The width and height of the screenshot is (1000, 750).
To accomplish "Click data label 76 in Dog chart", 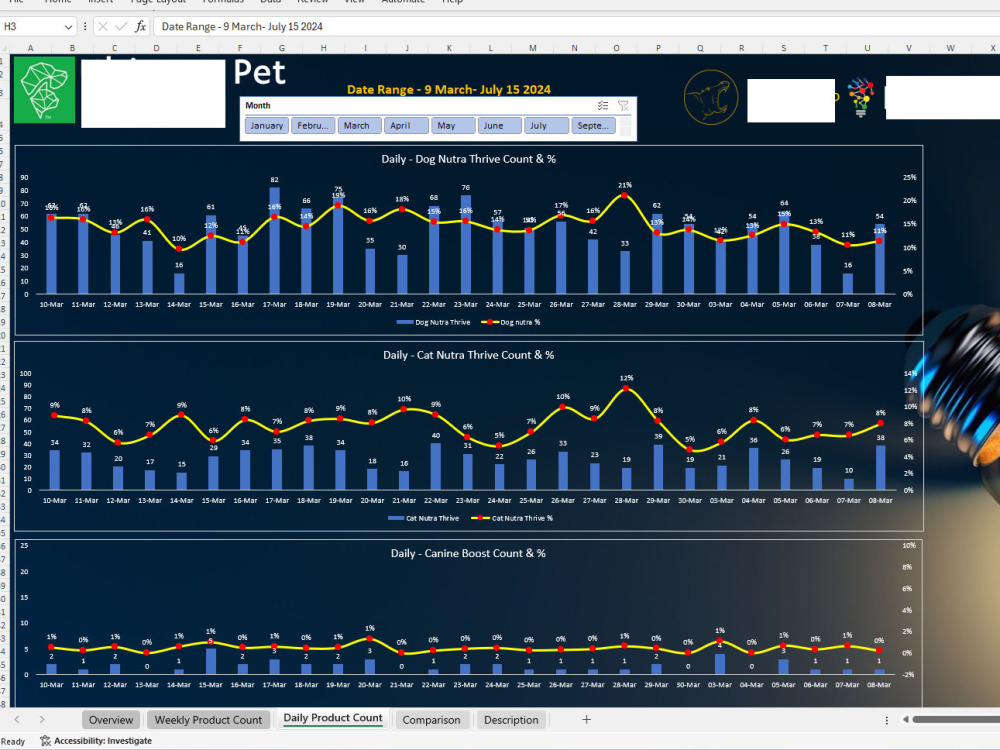I will pyautogui.click(x=466, y=188).
